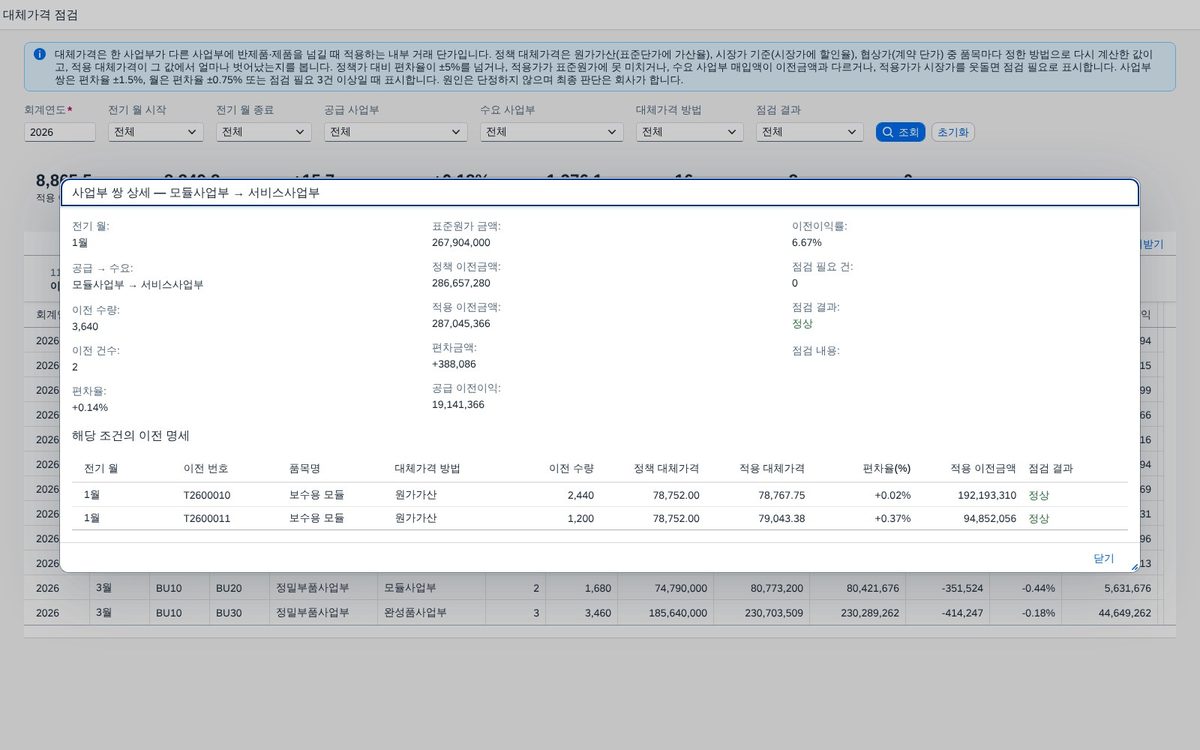Click the 대체가격 점검 page title
Screen dimensions: 1200x750
click(40, 15)
